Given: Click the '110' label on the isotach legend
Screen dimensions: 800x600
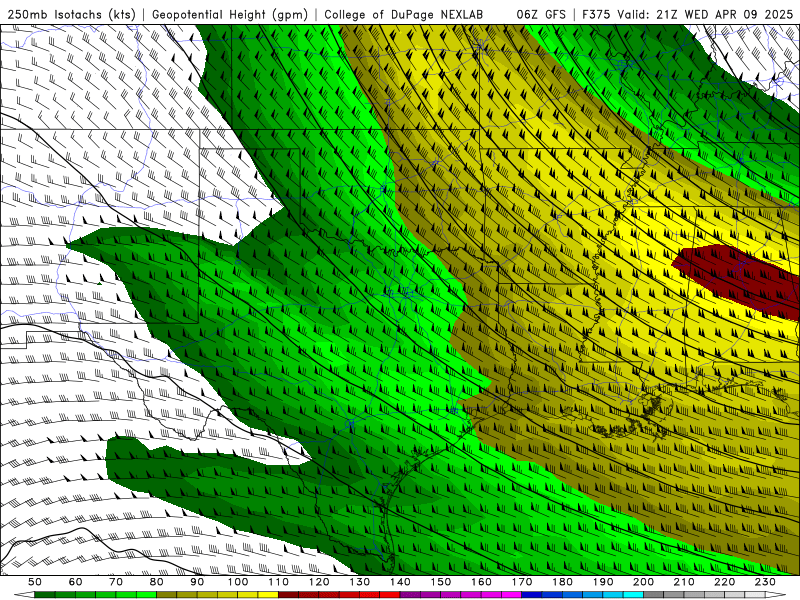Looking at the screenshot, I should coord(279,582).
